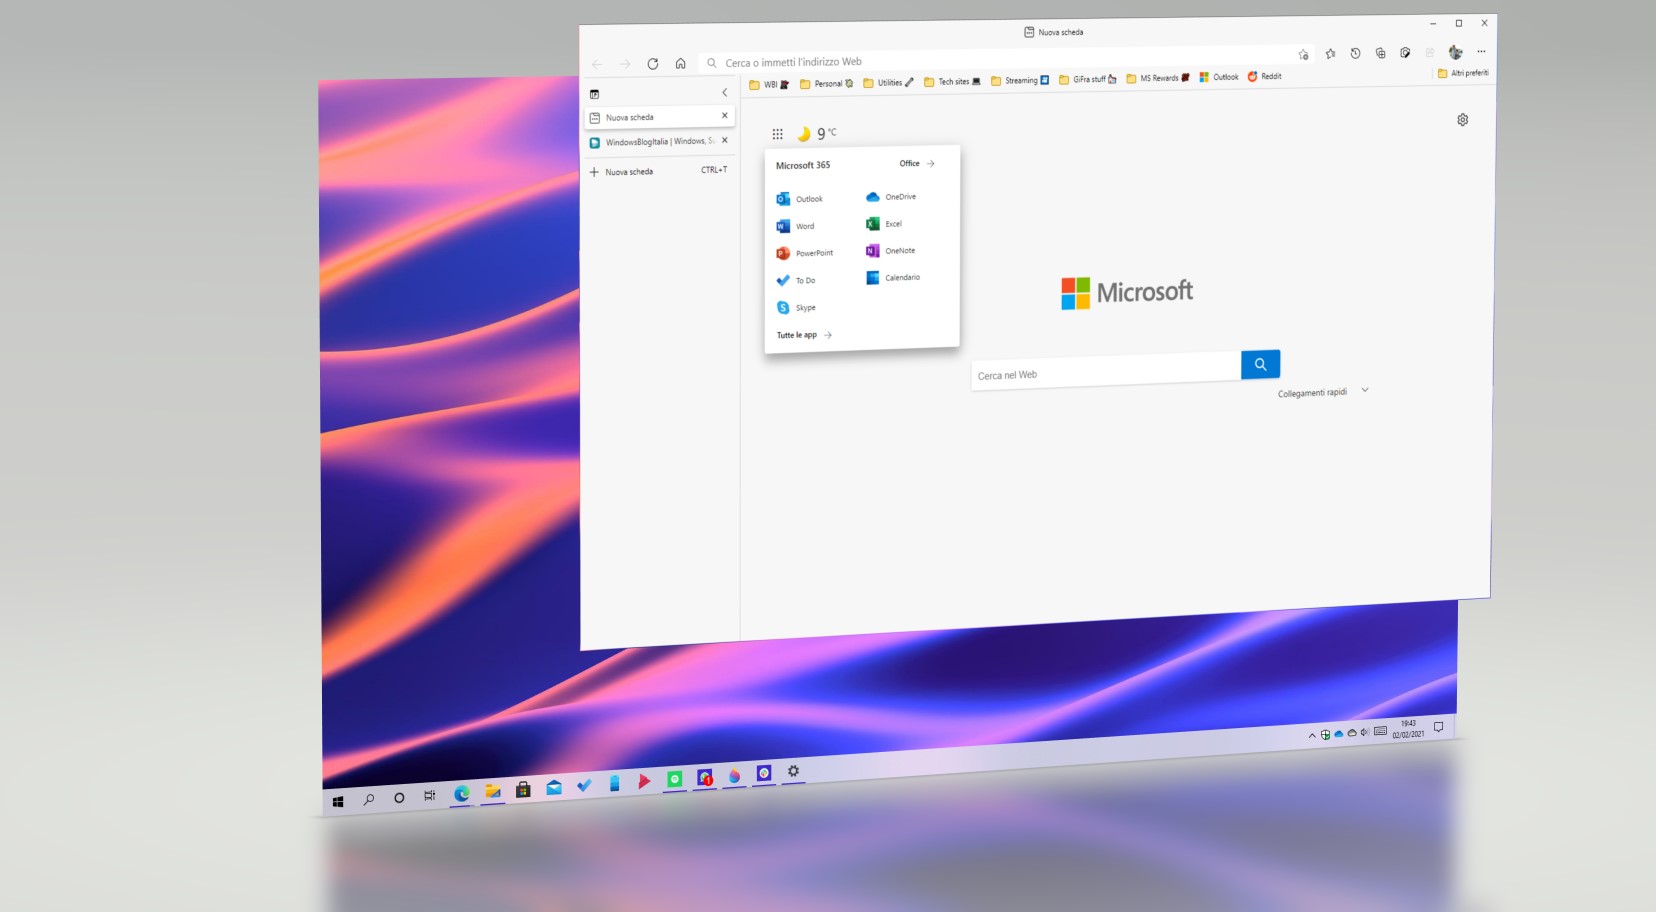The width and height of the screenshot is (1656, 912).
Task: Open Microsoft Edge from the taskbar
Action: pyautogui.click(x=461, y=794)
